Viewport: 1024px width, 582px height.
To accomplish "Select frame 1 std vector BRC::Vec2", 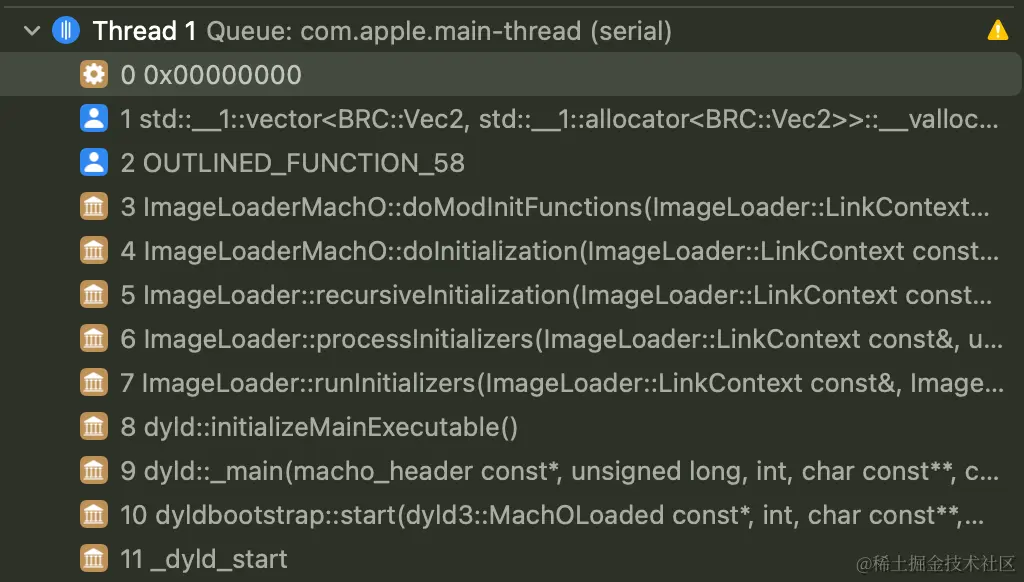I will pyautogui.click(x=511, y=119).
